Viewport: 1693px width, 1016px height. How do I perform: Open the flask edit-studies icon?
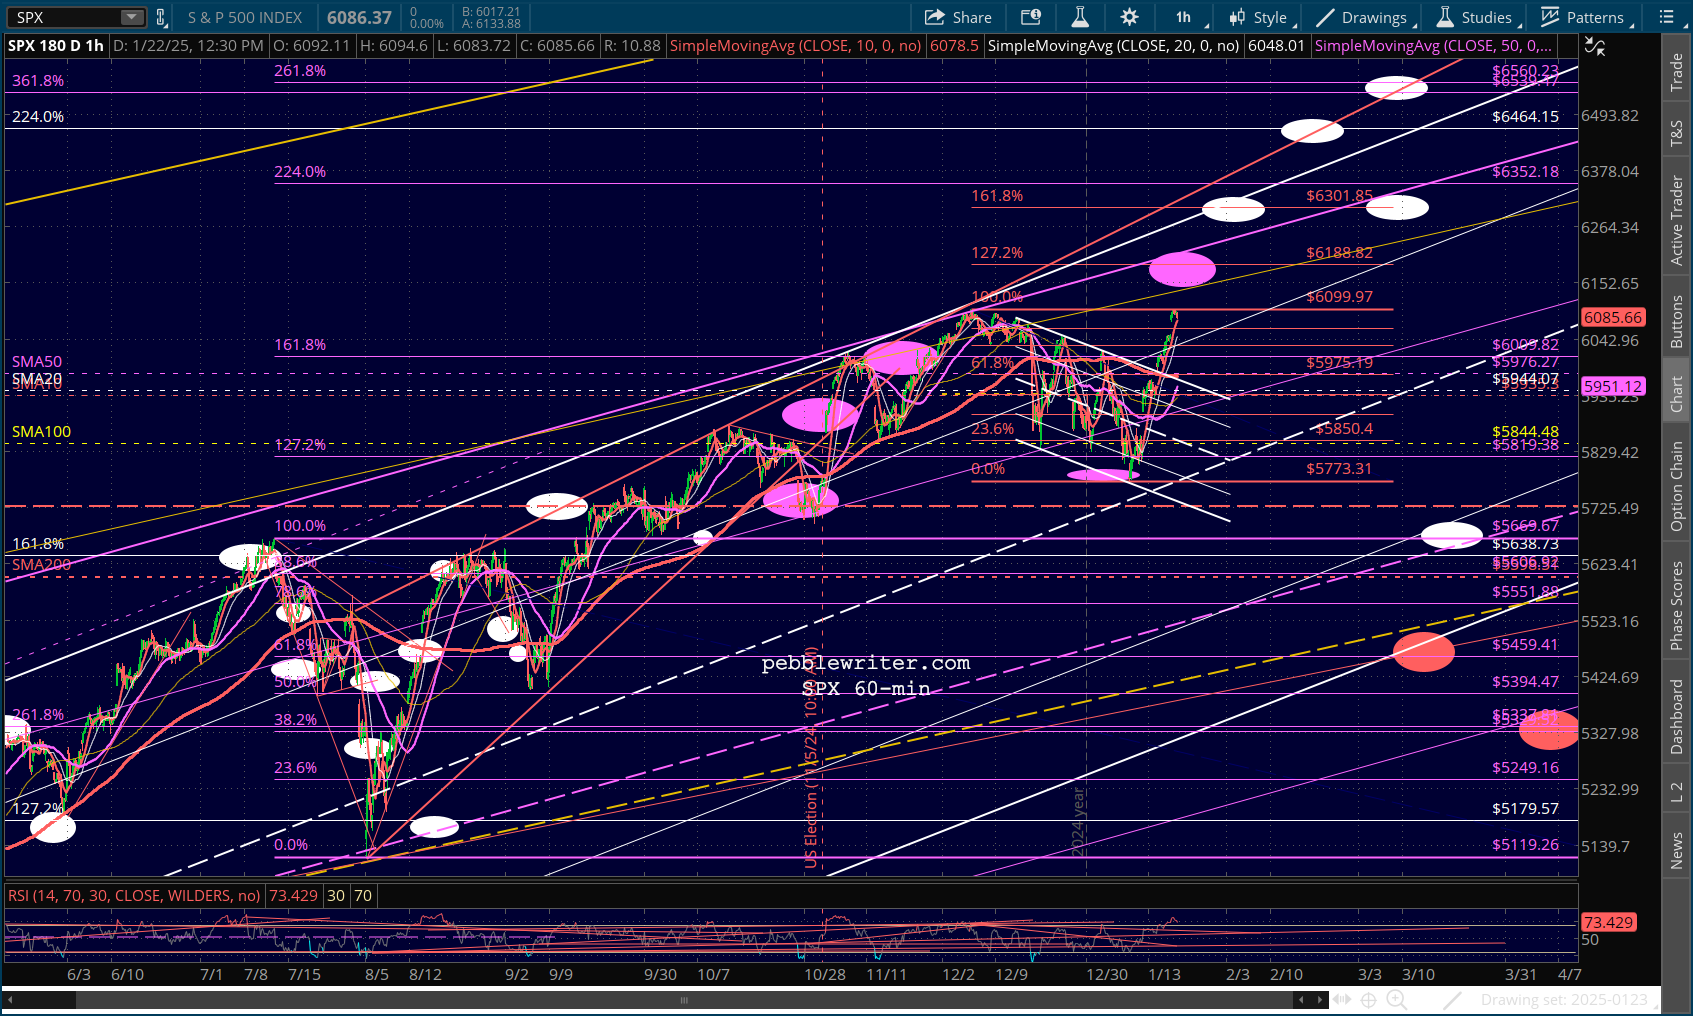click(1080, 17)
